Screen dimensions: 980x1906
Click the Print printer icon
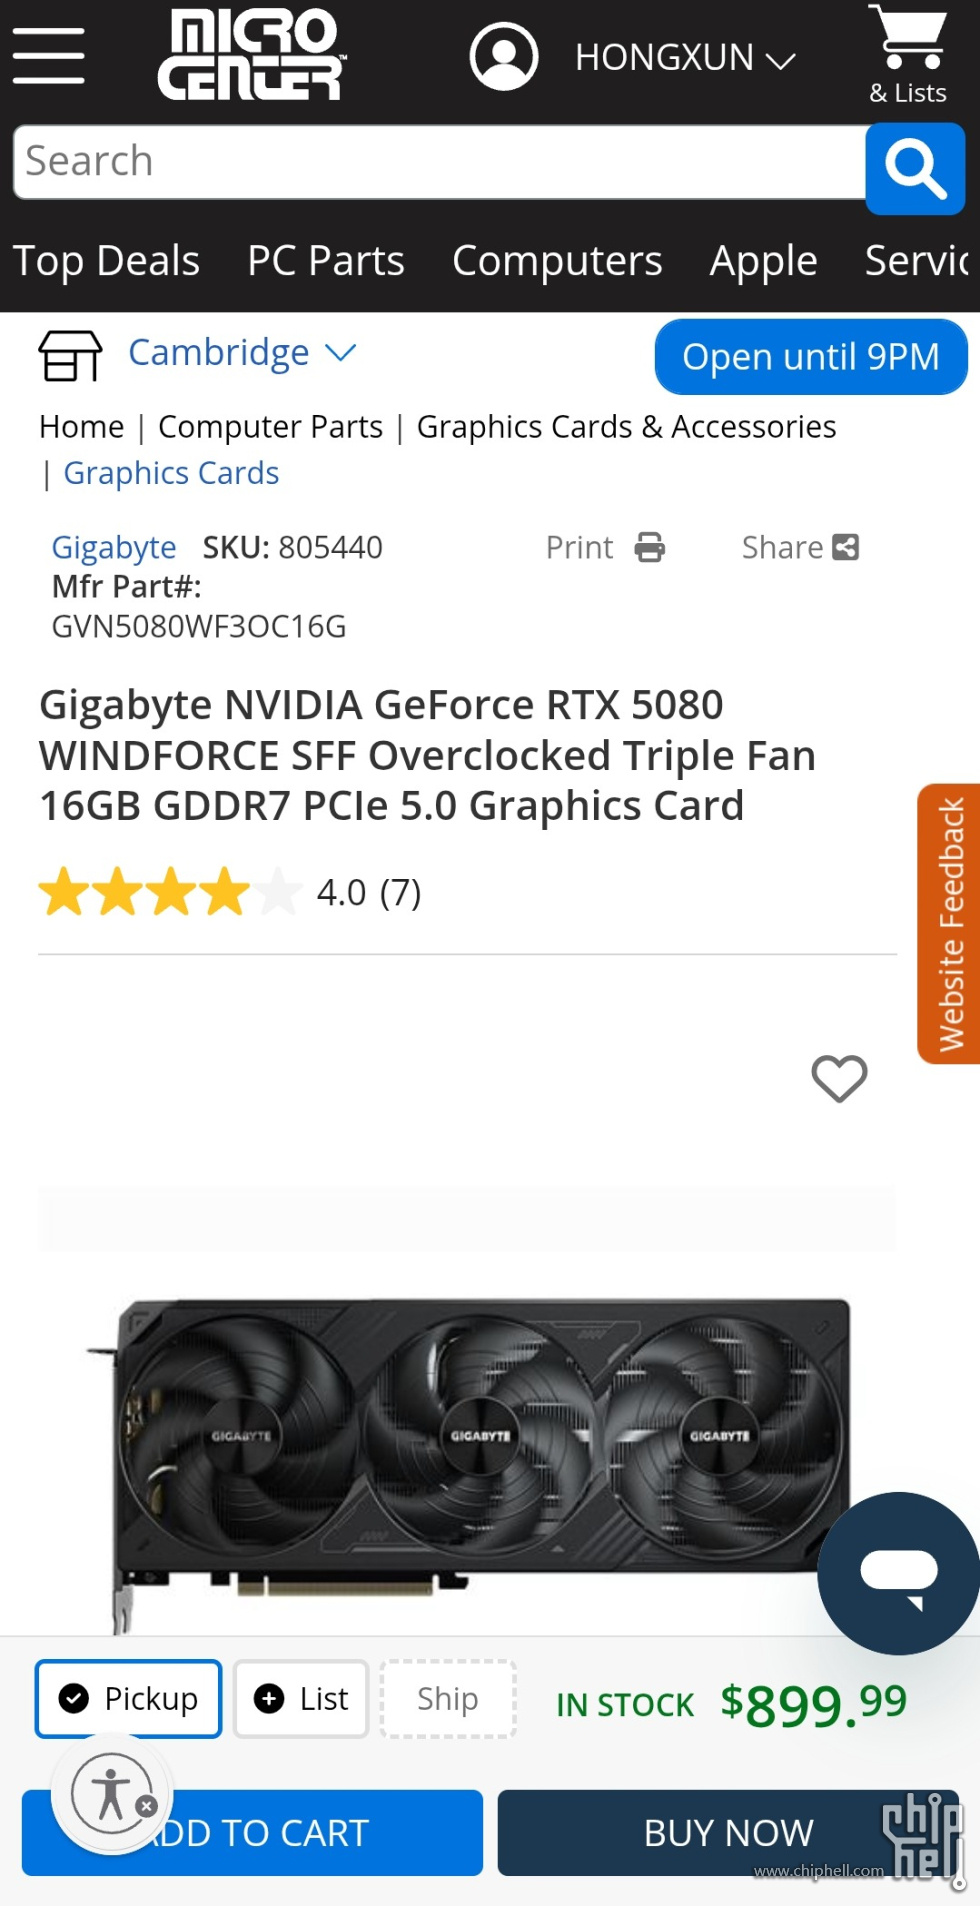pos(650,547)
